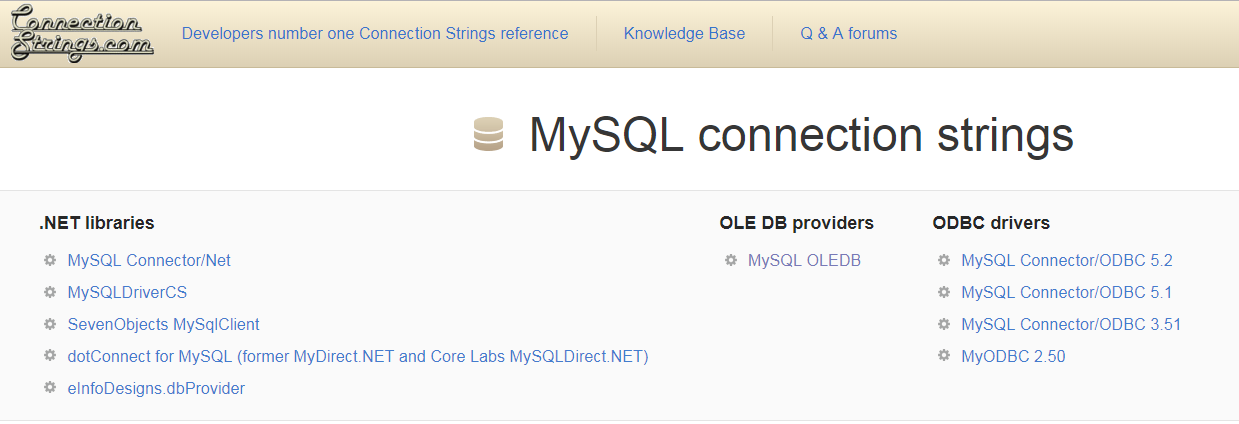1239x424 pixels.
Task: Open the dotConnect for MySQL link
Action: tap(358, 356)
